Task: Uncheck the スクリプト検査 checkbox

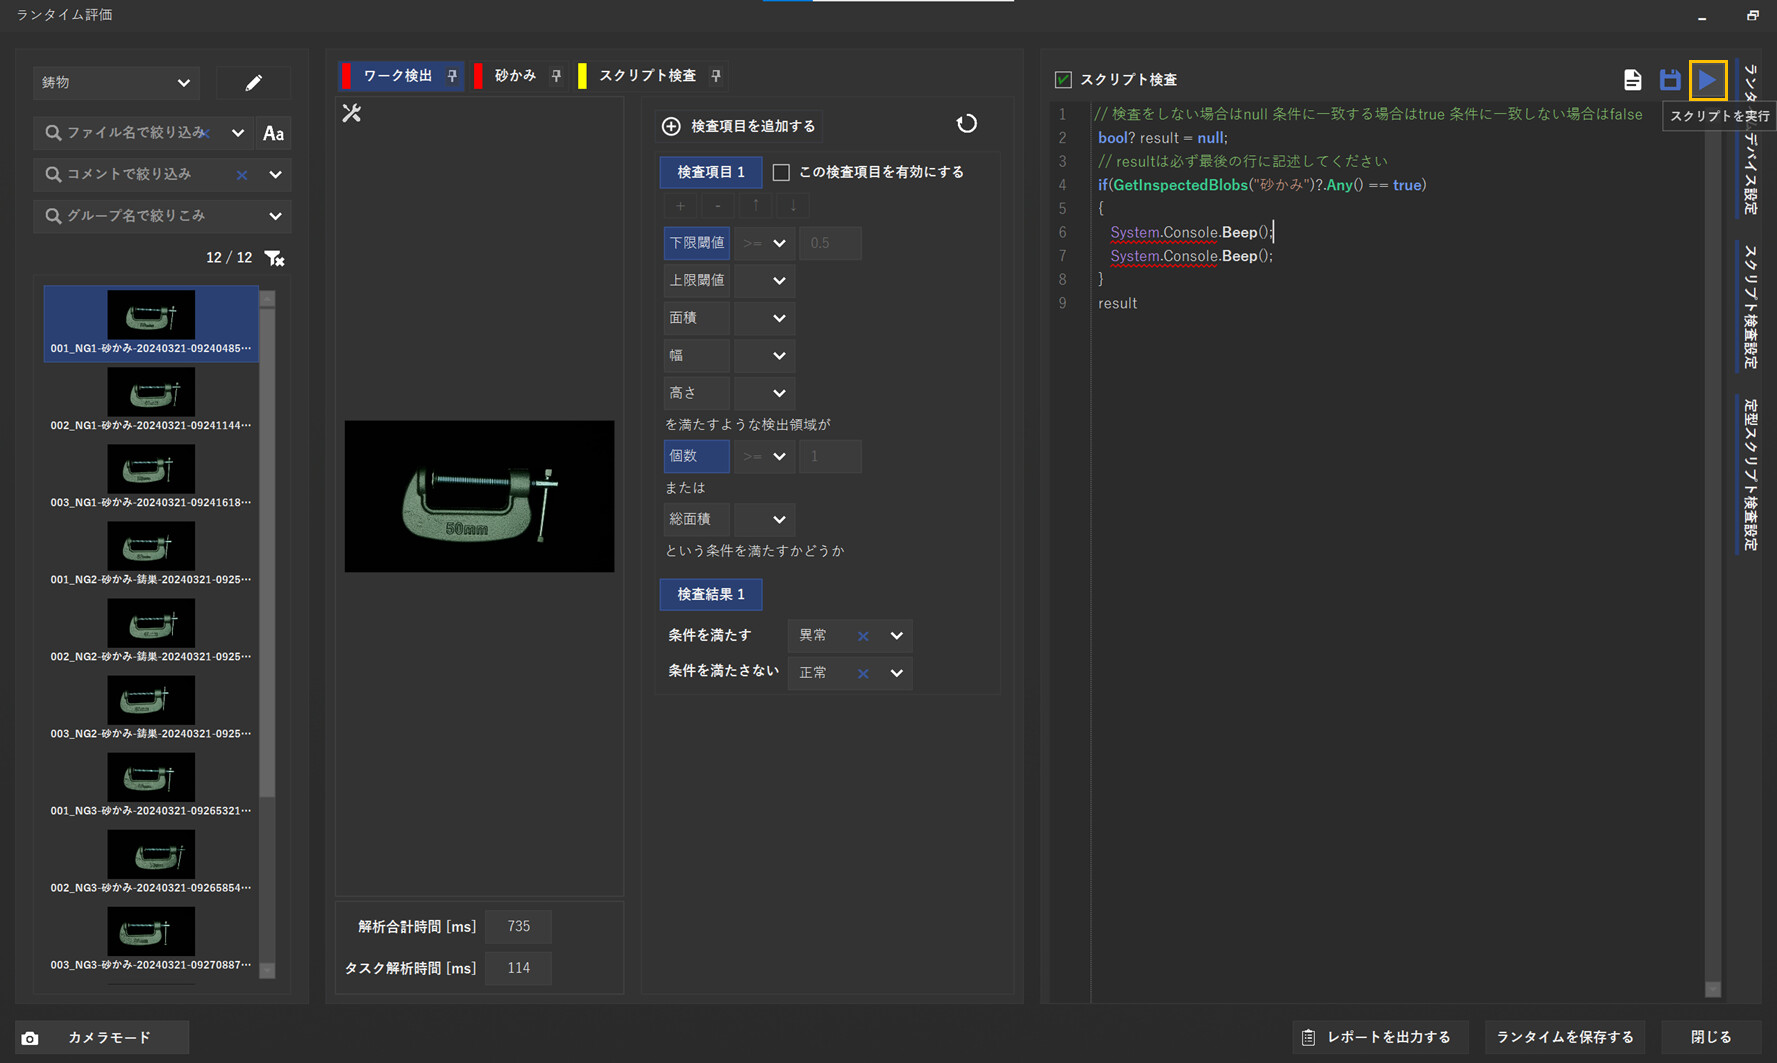Action: tap(1063, 80)
